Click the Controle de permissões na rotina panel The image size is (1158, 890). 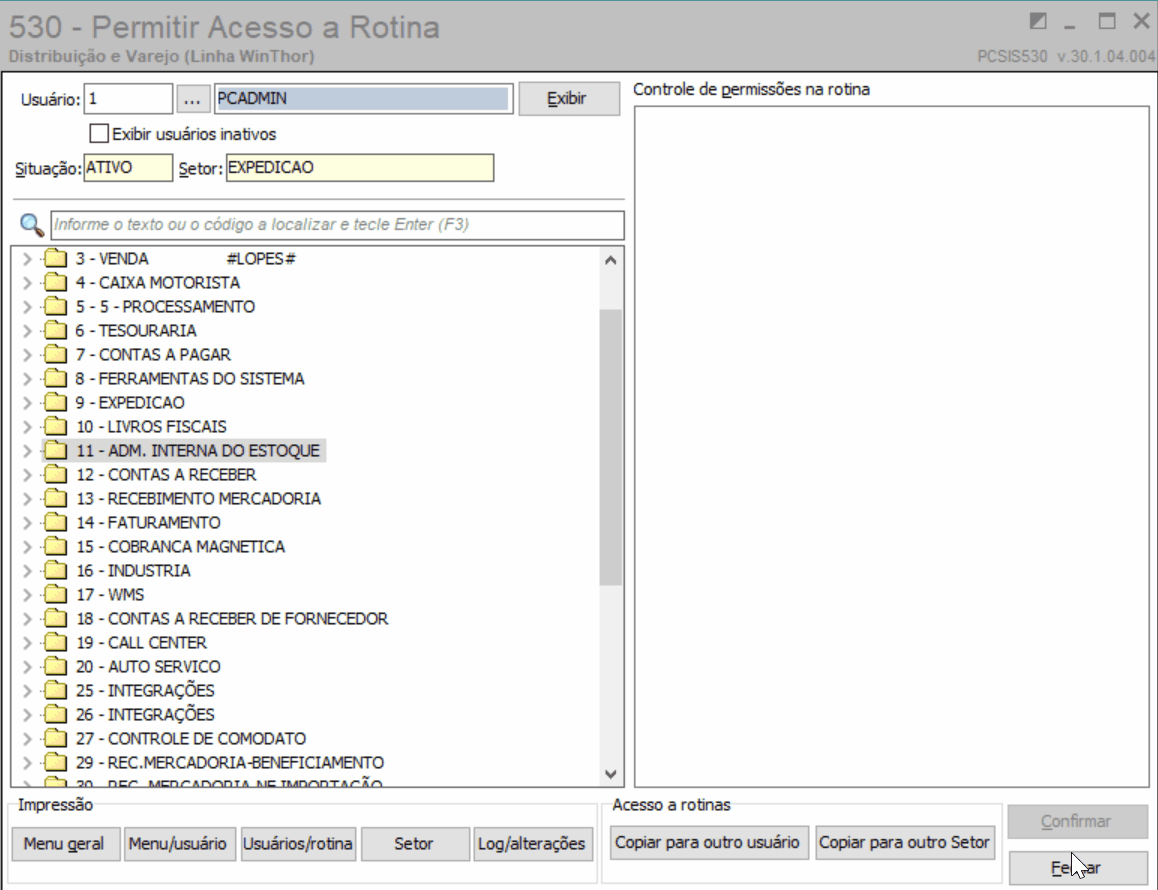pos(891,447)
